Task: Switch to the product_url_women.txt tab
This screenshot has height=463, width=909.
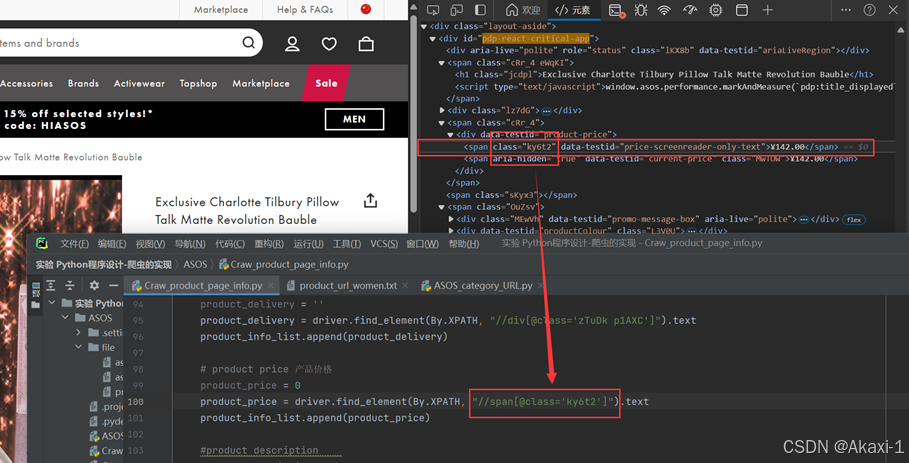Action: point(348,286)
